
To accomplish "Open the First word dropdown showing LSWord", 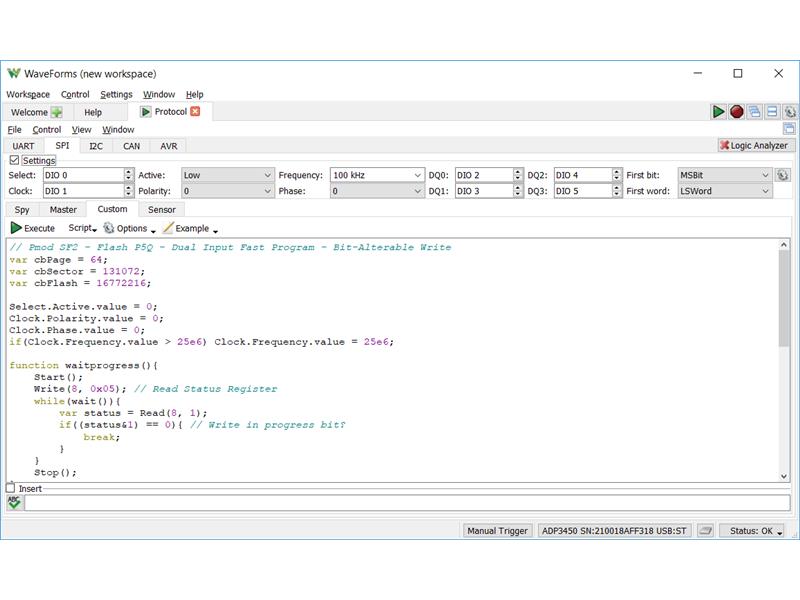I will tap(724, 191).
